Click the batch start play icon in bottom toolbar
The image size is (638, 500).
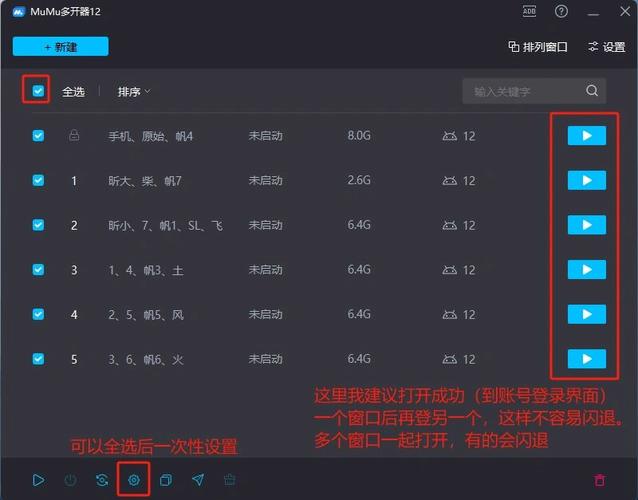click(x=38, y=480)
